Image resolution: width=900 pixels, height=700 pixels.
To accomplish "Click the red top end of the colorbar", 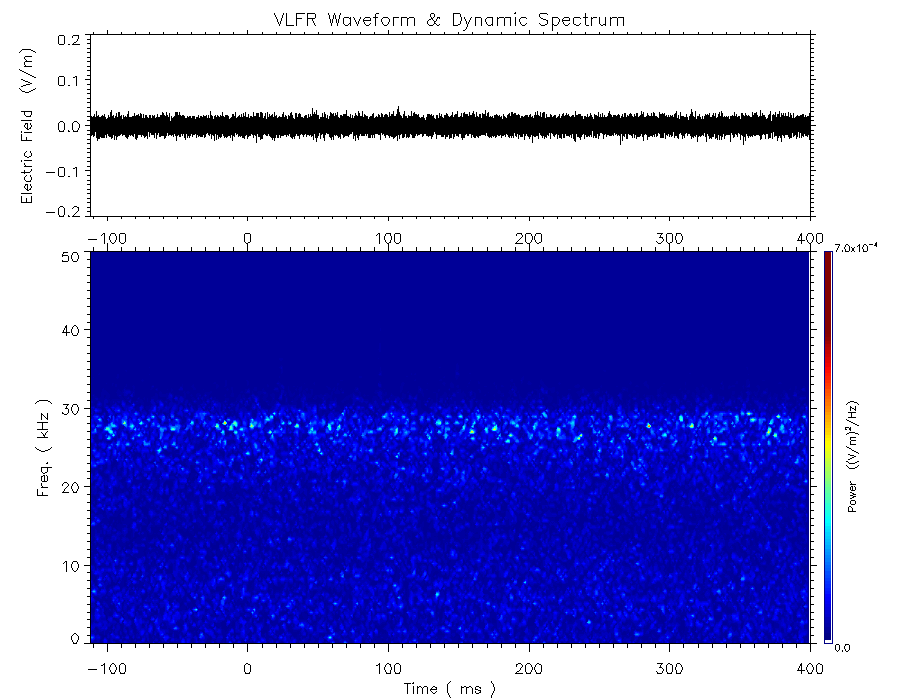I will [828, 256].
